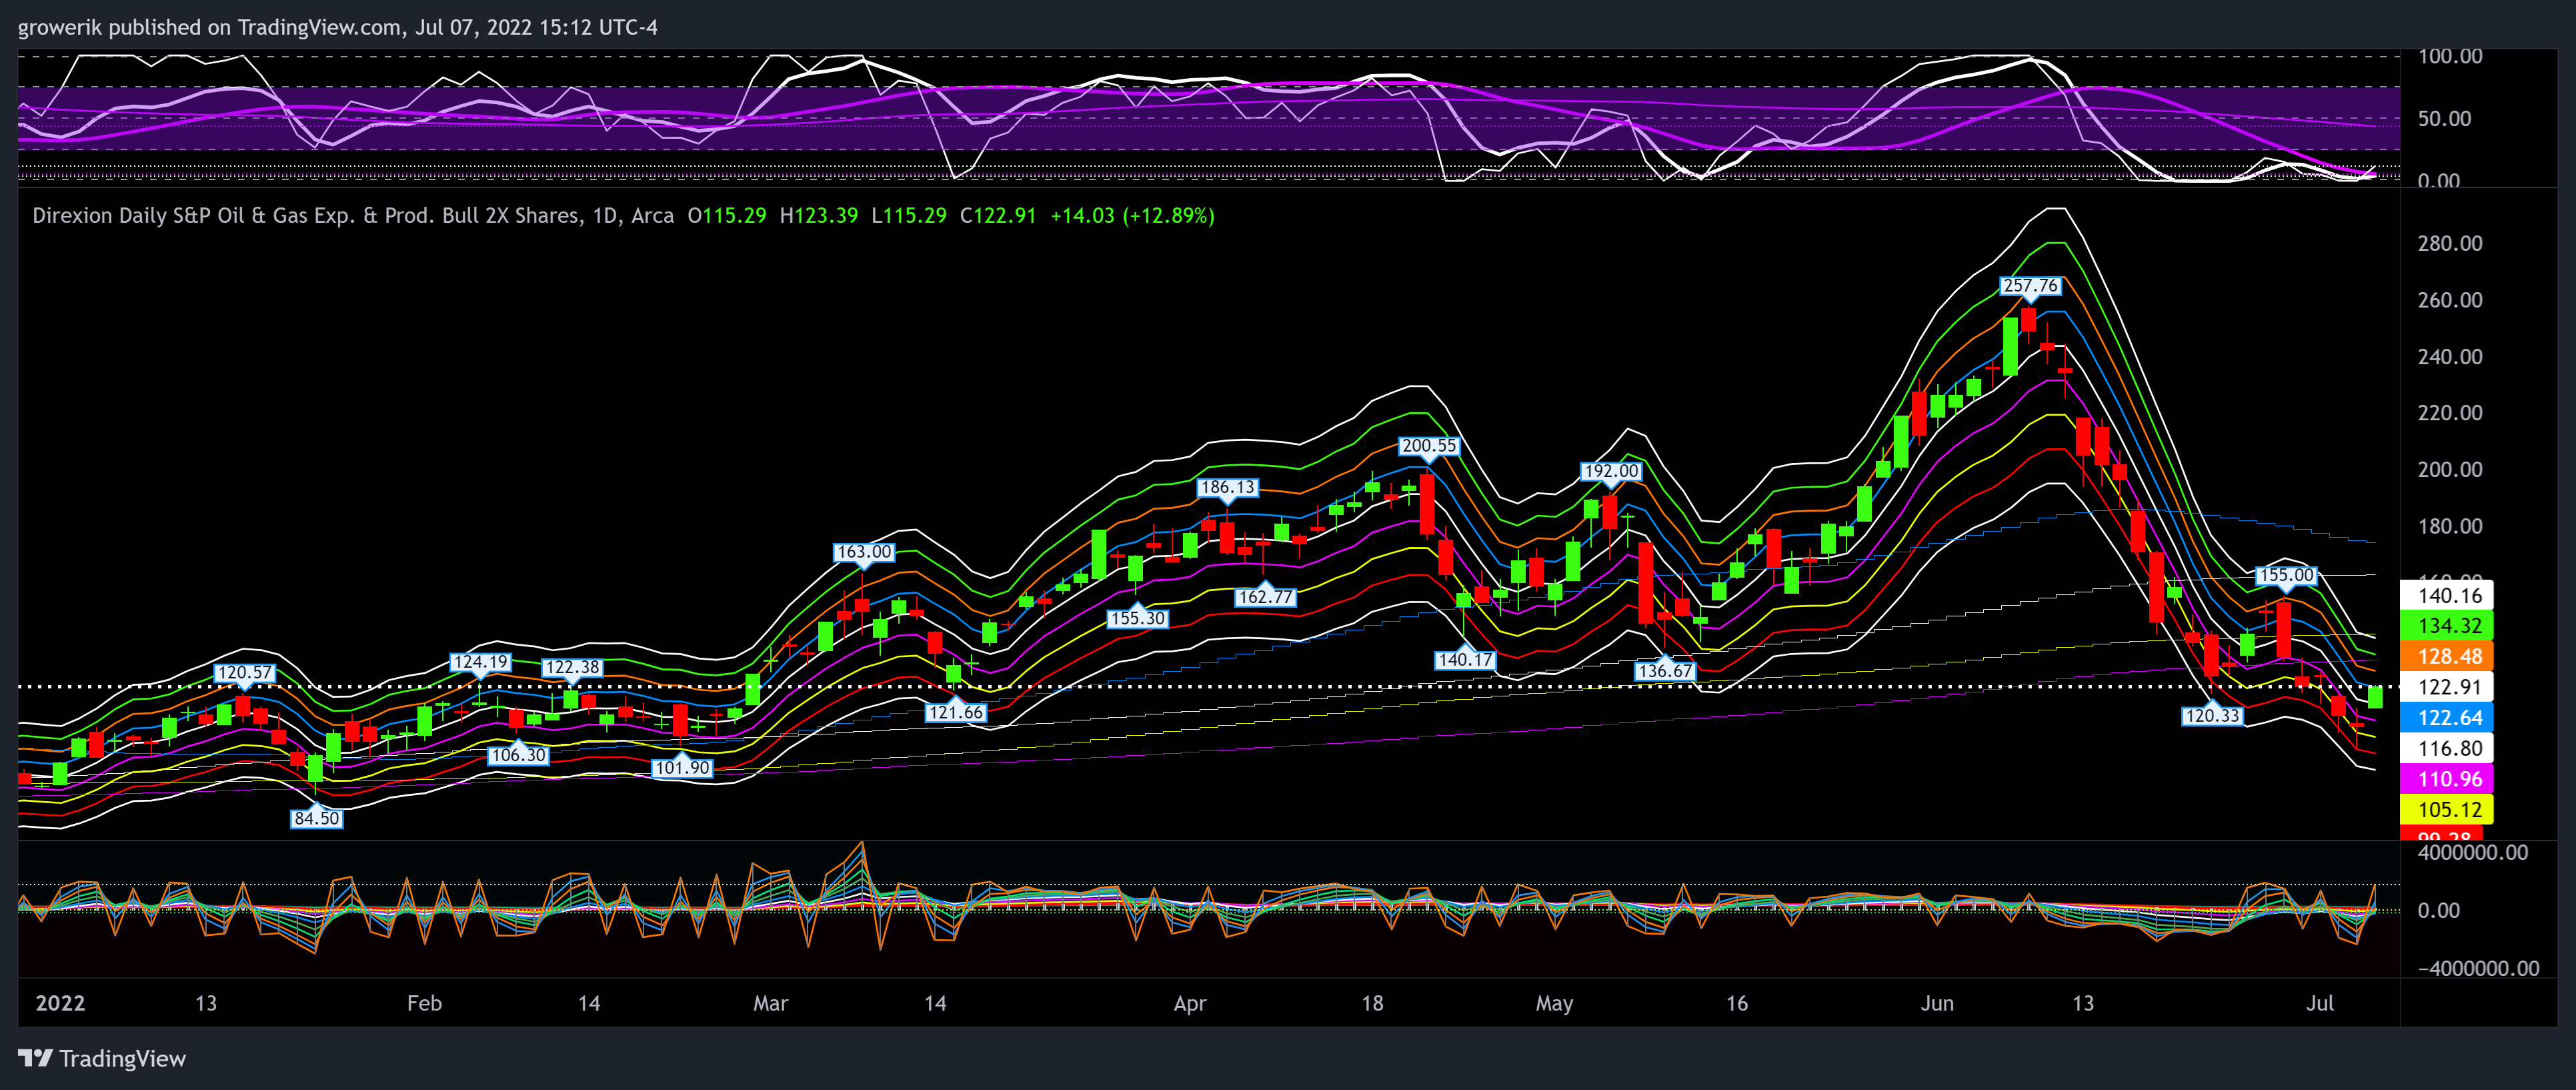The width and height of the screenshot is (2576, 1090).
Task: Click the 2022 label on time axis
Action: [x=60, y=1003]
